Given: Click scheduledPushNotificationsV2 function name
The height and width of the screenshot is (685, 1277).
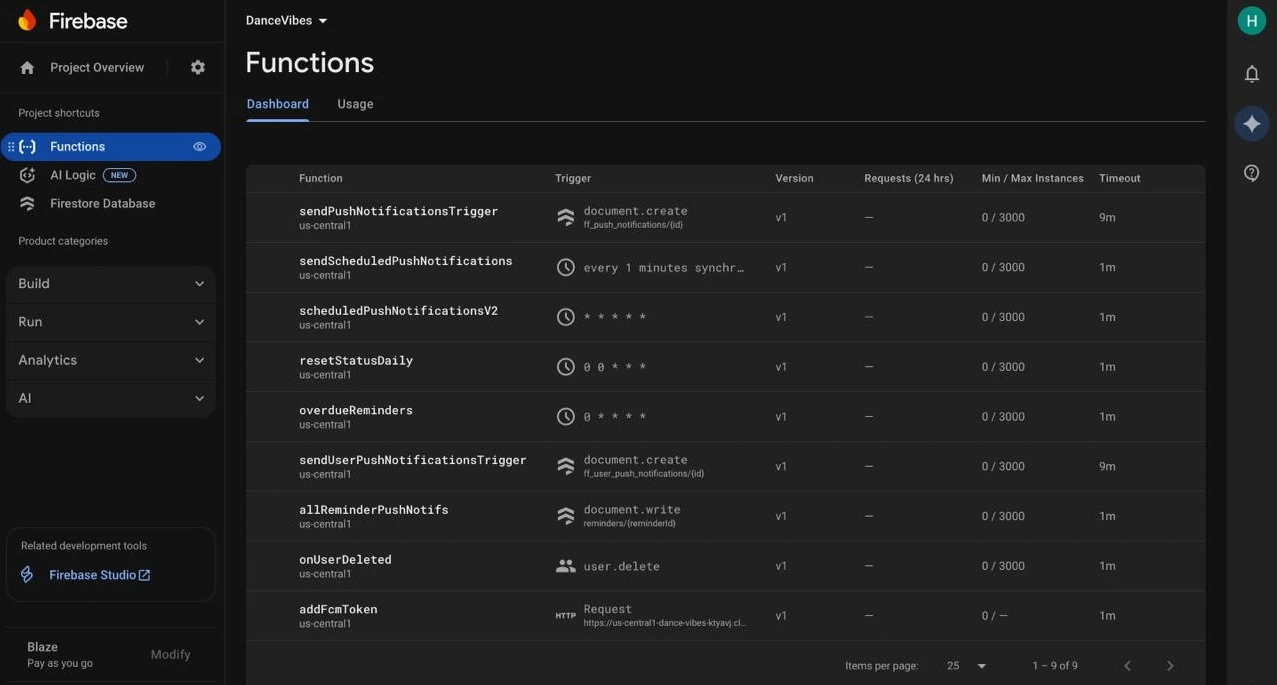Looking at the screenshot, I should 398,311.
